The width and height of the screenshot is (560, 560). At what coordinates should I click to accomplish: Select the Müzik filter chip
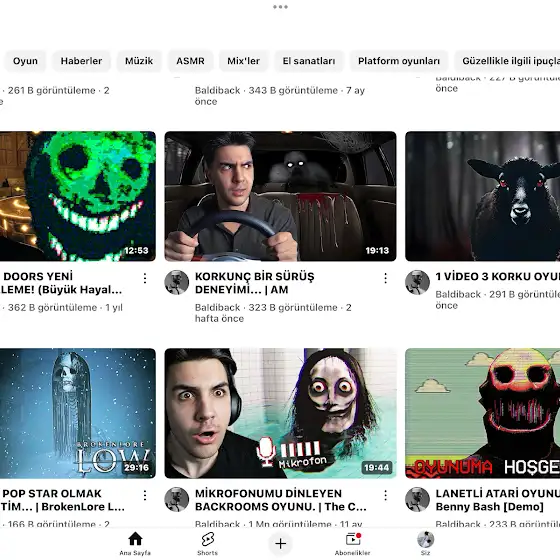click(139, 61)
